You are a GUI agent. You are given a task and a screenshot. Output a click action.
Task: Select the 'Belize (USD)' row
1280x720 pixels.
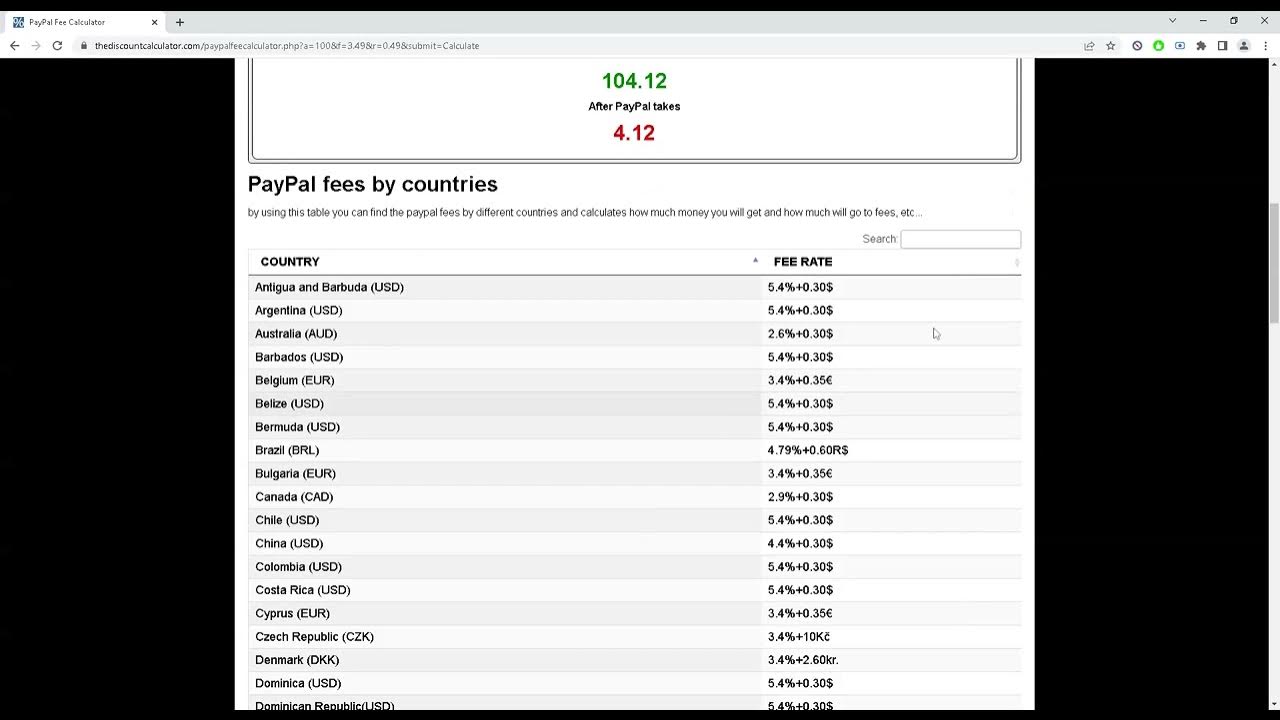pos(634,404)
